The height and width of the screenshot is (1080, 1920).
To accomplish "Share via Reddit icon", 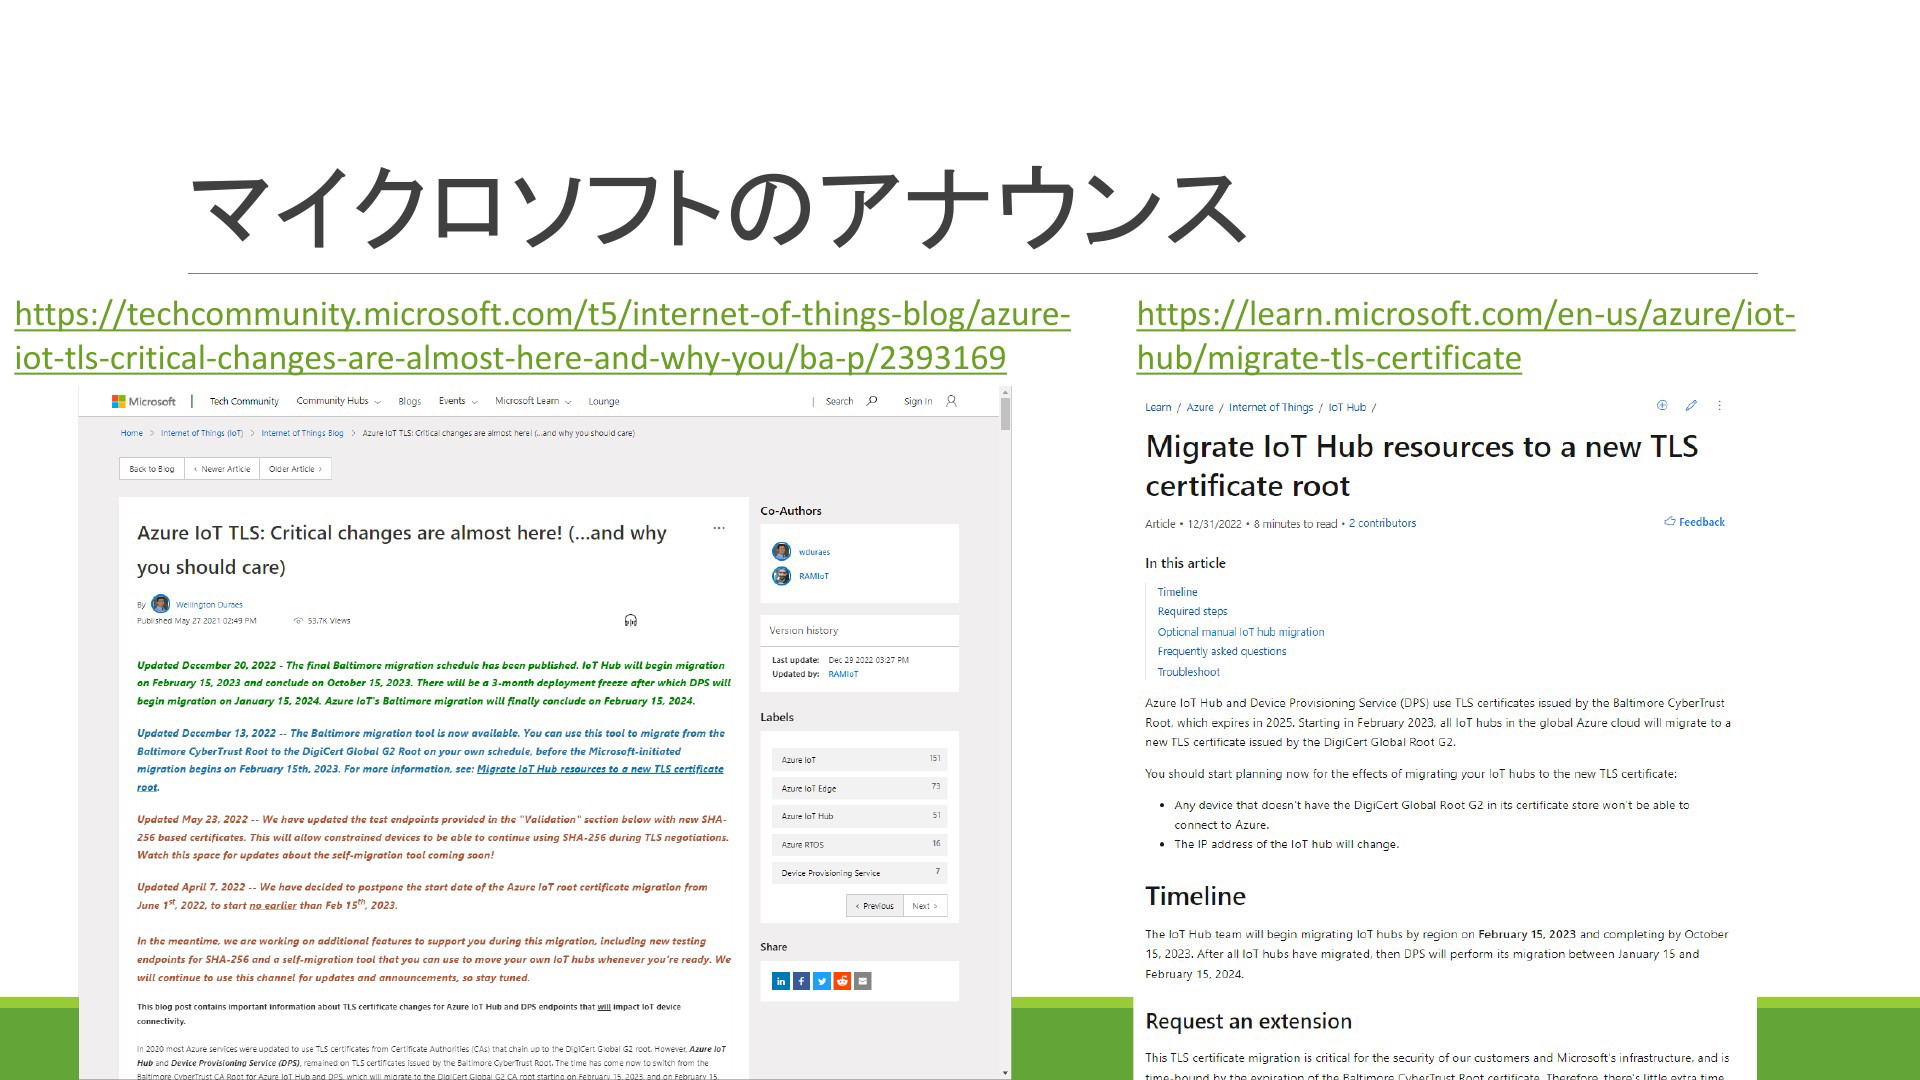I will [842, 981].
